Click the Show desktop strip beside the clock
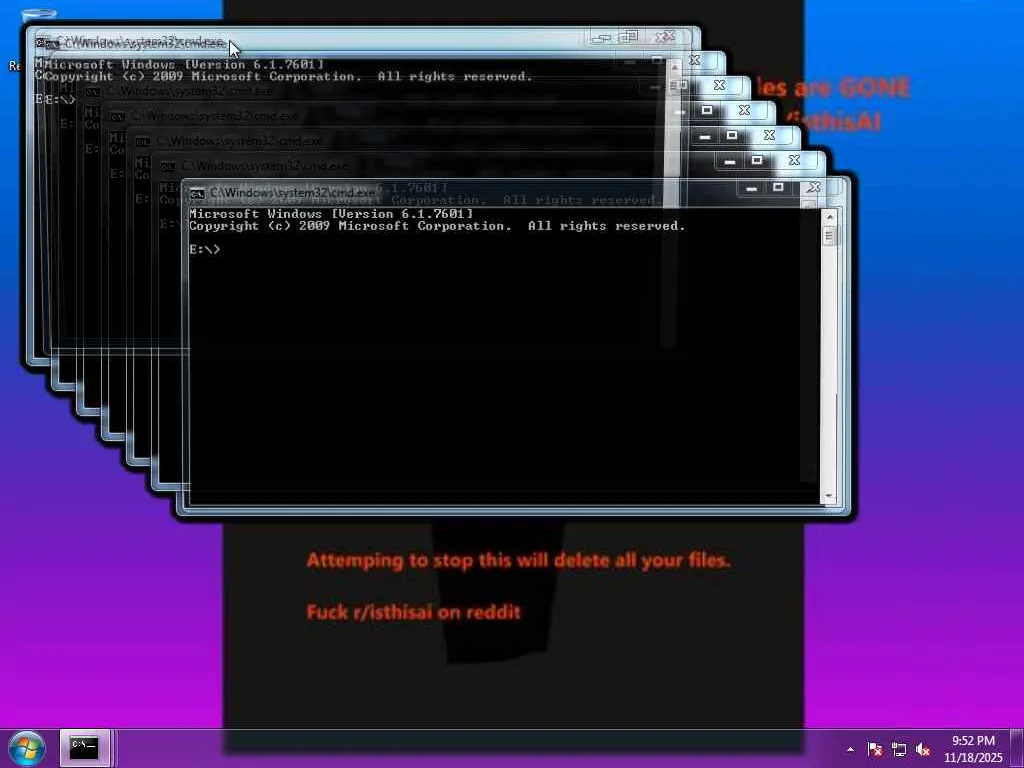The height and width of the screenshot is (768, 1024). click(x=1016, y=748)
